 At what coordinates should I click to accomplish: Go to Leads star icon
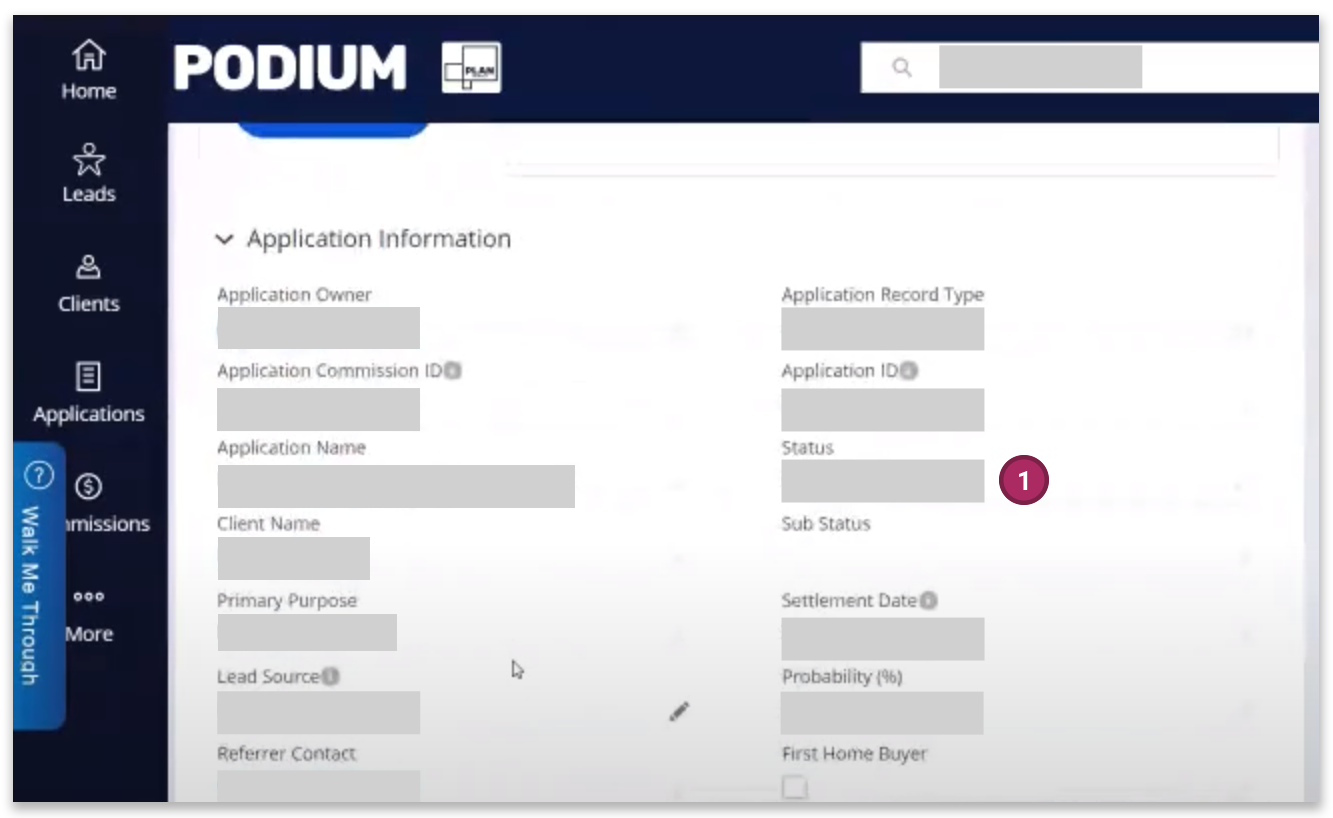88,160
